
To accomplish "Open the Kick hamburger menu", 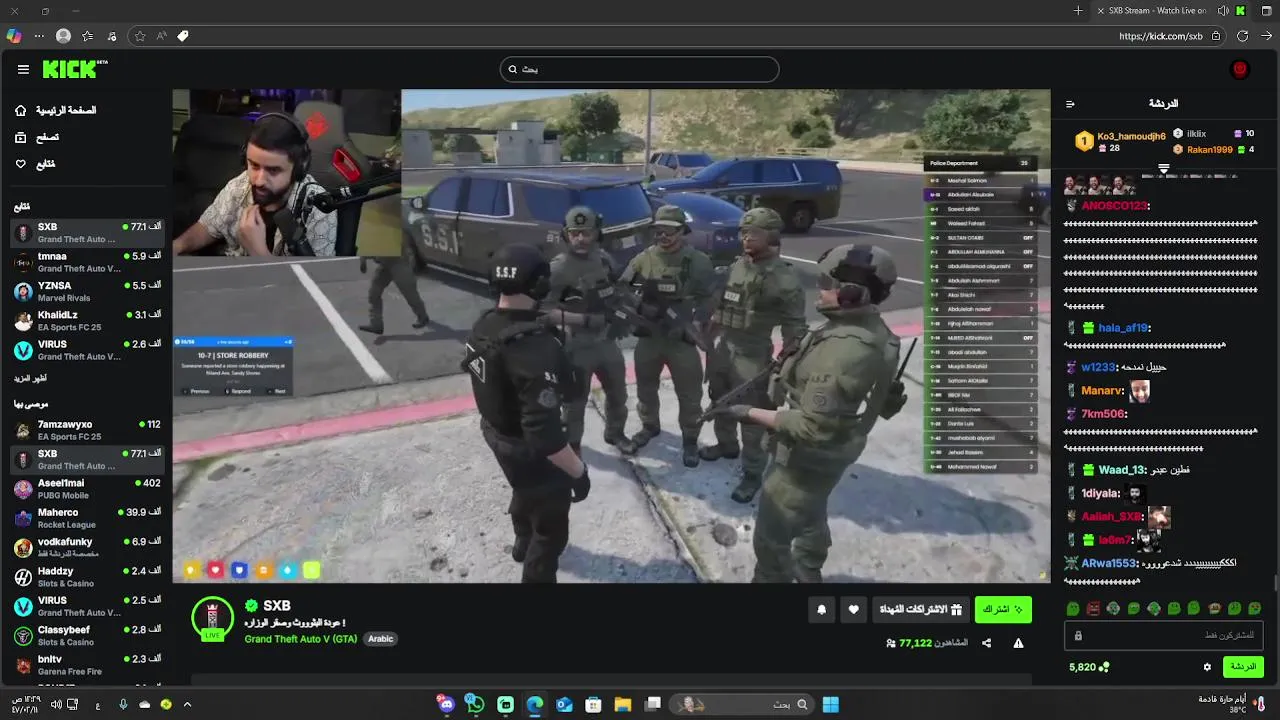I will [23, 69].
